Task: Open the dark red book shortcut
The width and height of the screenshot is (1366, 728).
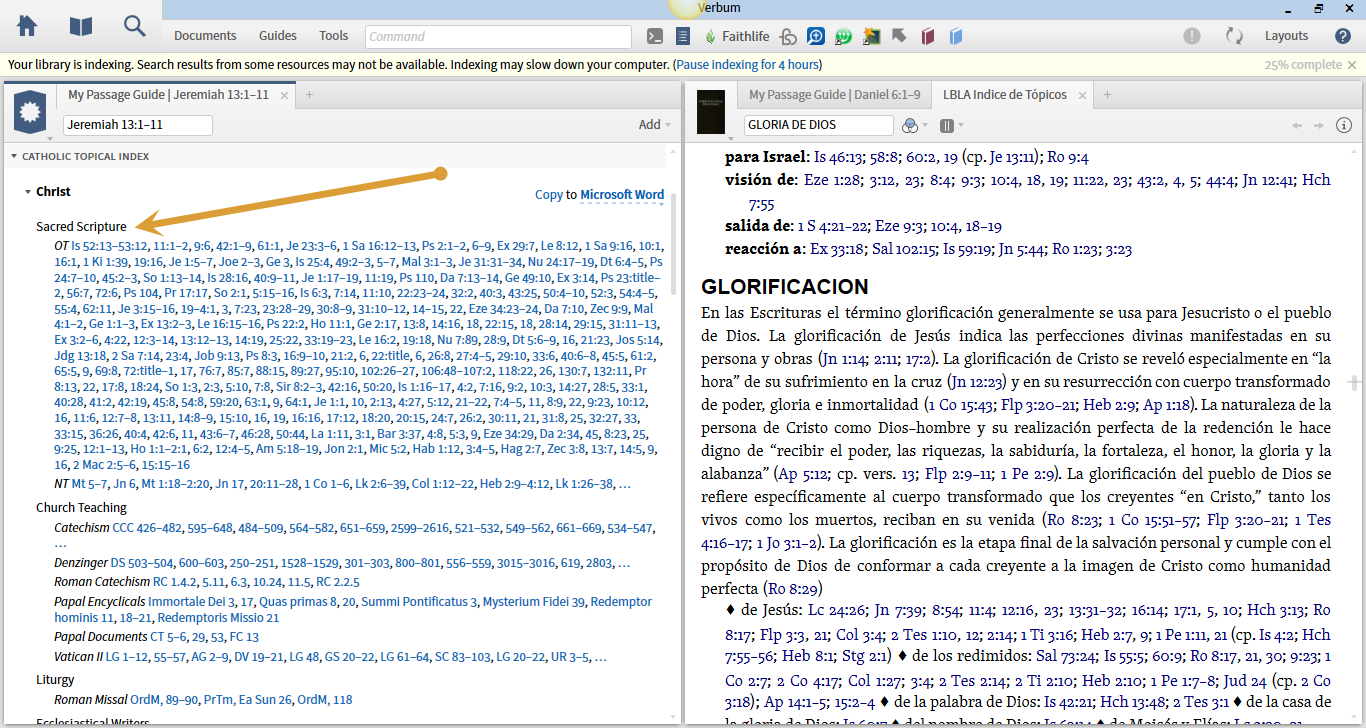Action: [x=928, y=37]
